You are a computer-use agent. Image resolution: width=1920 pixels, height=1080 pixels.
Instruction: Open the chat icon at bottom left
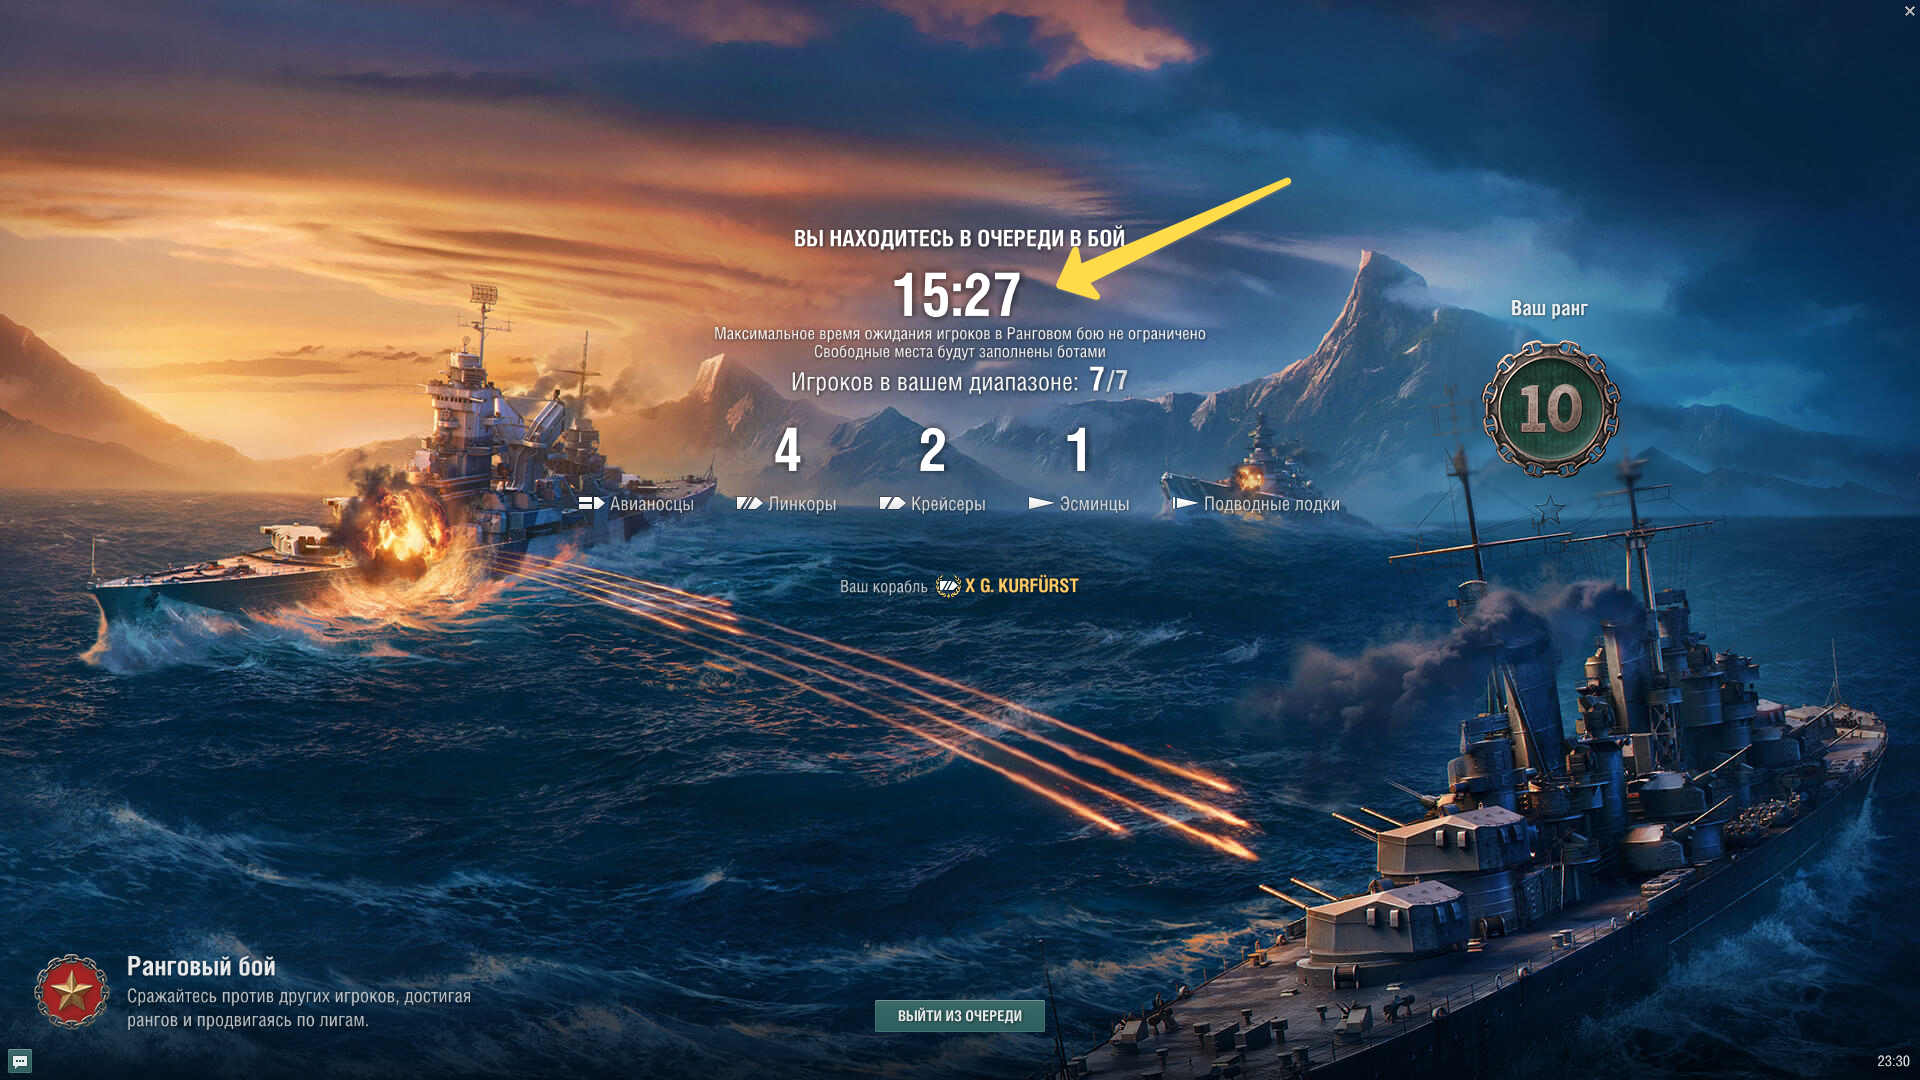pos(20,1061)
